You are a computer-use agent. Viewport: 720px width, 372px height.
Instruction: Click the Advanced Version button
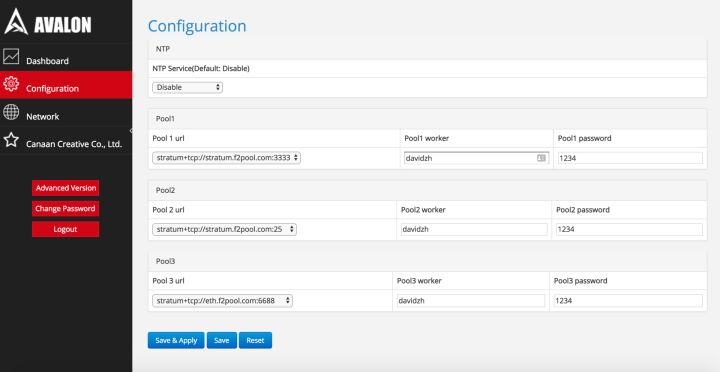click(x=66, y=188)
